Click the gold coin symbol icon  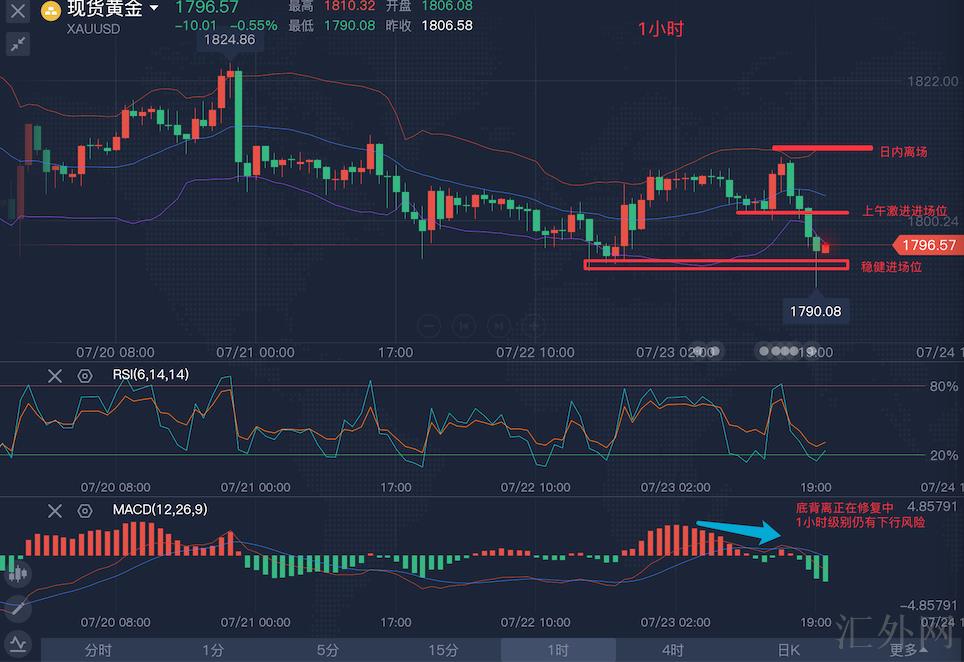click(51, 12)
